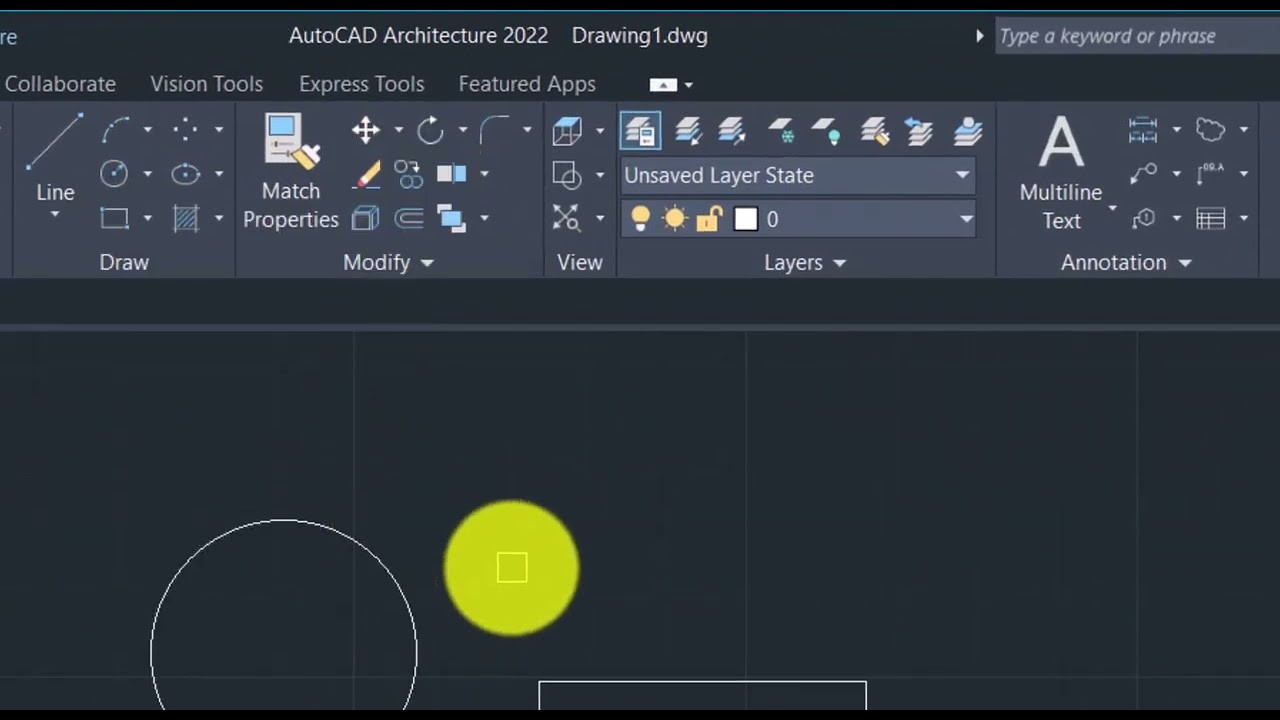Select the Line drawing tool
Screen dimensions: 1280x720
click(55, 155)
